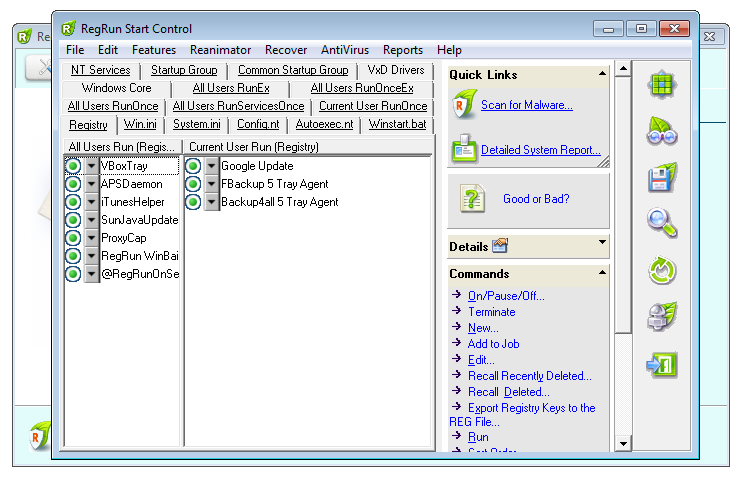Click the Current User Run (Registry) column header

coord(309,147)
